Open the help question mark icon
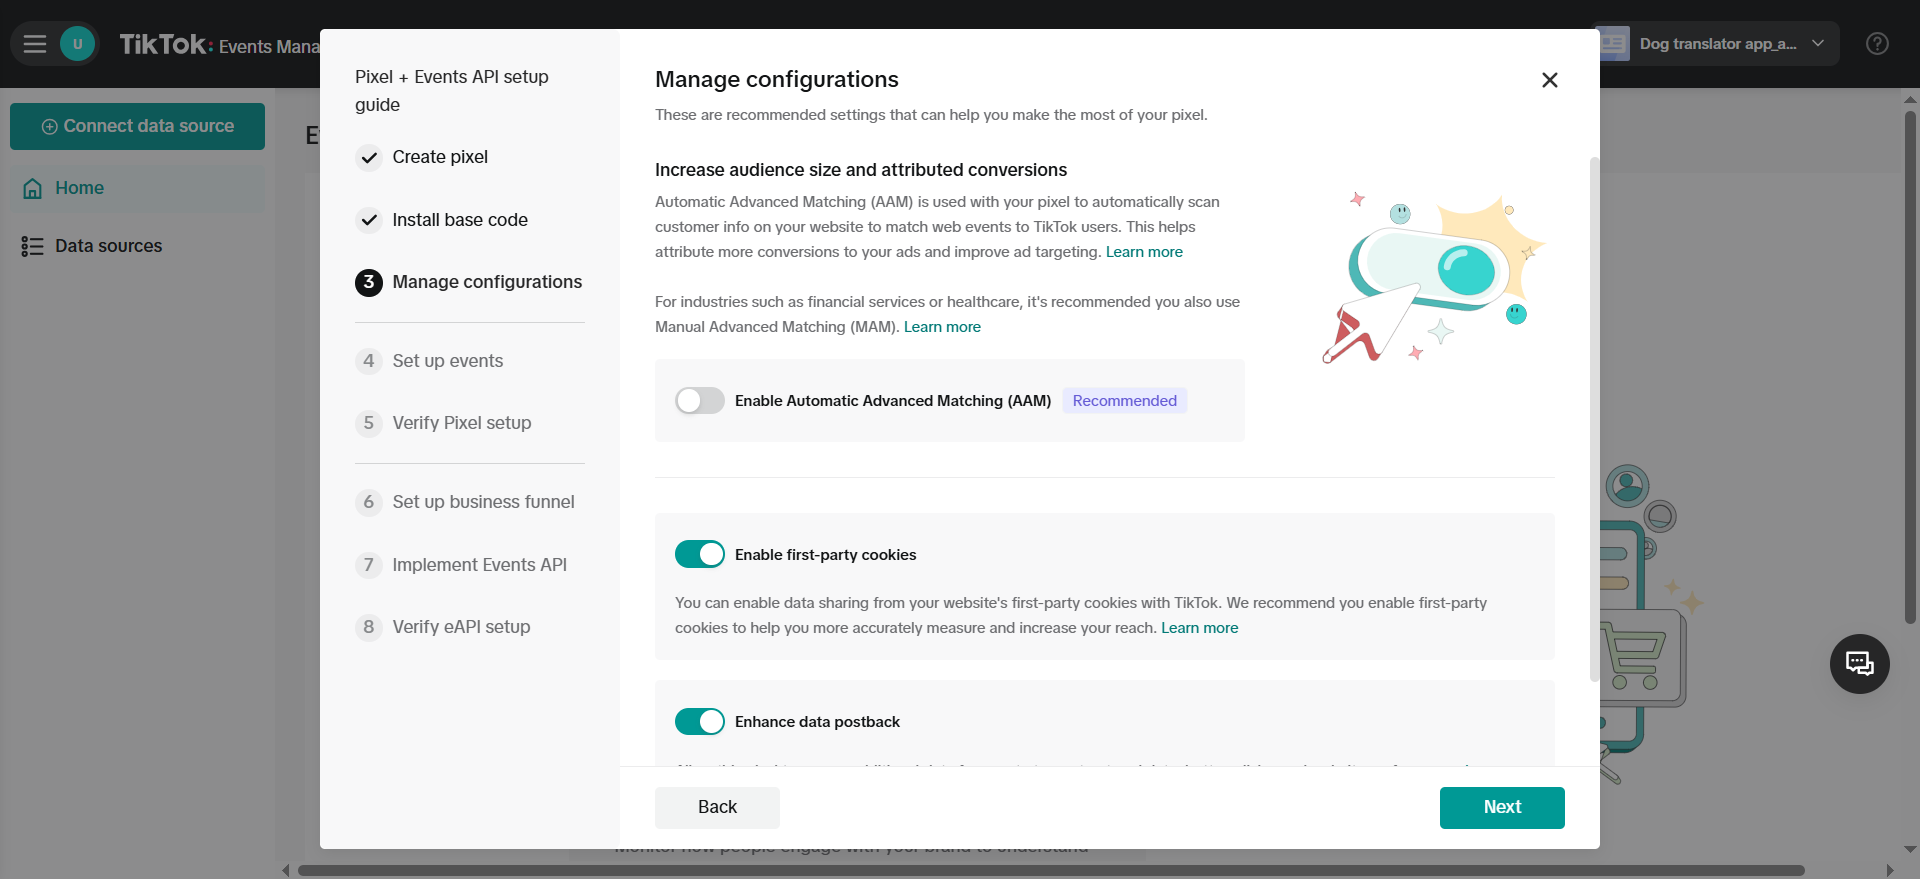 pos(1877,44)
